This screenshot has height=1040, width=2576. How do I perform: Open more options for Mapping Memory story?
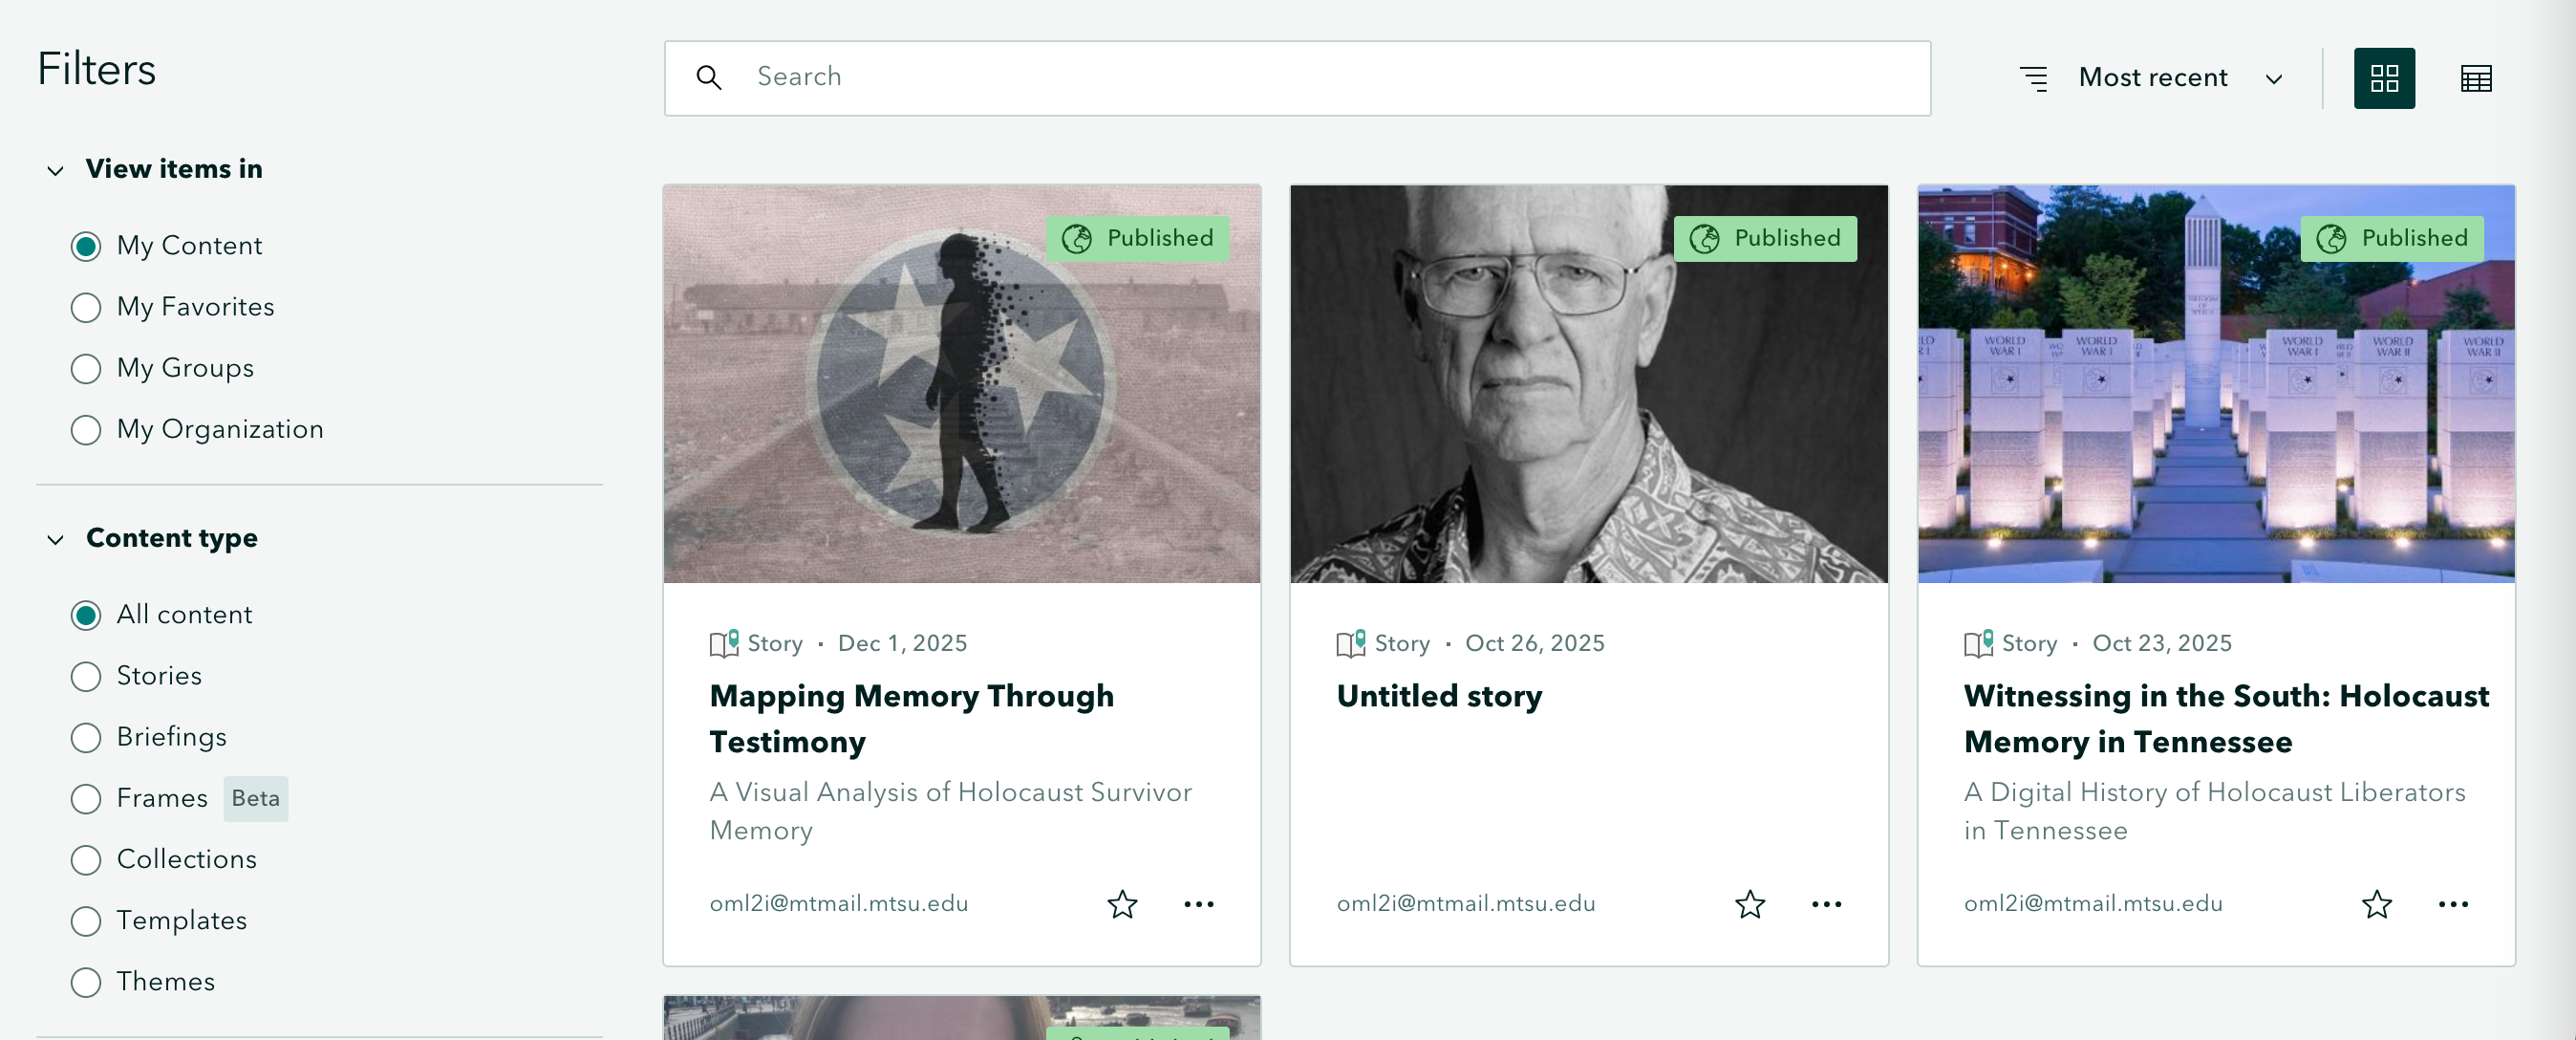click(x=1199, y=904)
